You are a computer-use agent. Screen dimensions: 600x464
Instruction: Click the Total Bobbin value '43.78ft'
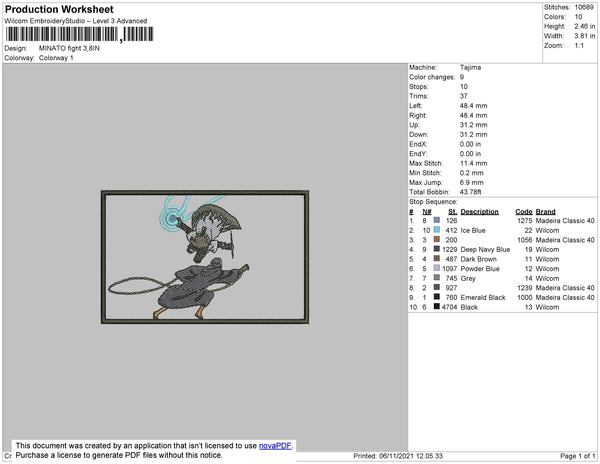pos(470,192)
